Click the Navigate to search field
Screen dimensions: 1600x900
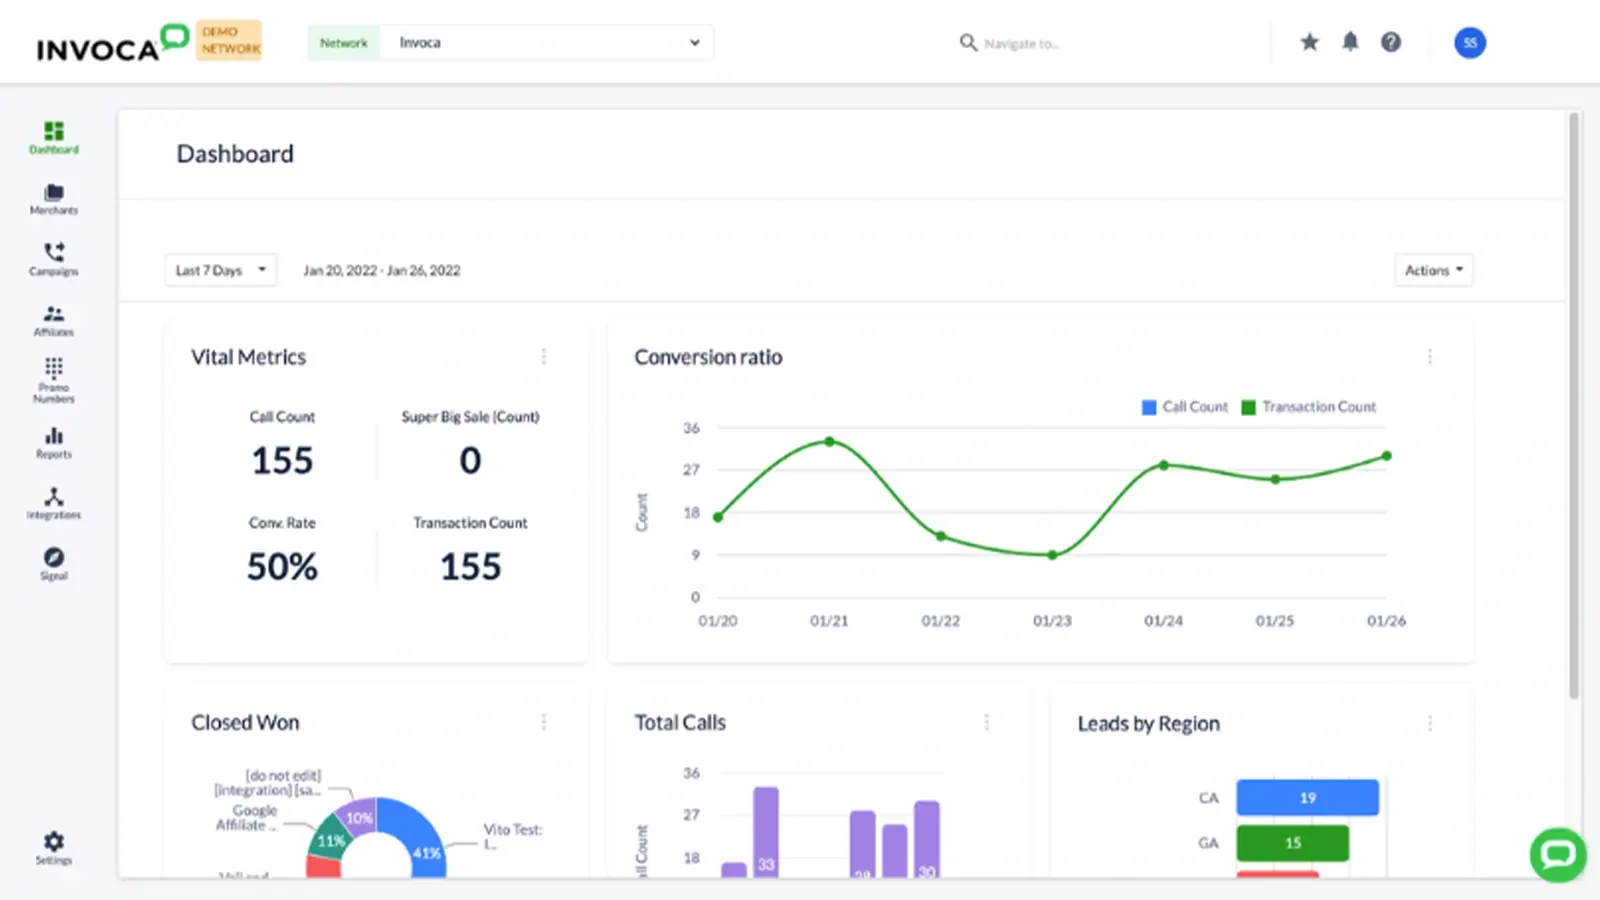pyautogui.click(x=1022, y=44)
